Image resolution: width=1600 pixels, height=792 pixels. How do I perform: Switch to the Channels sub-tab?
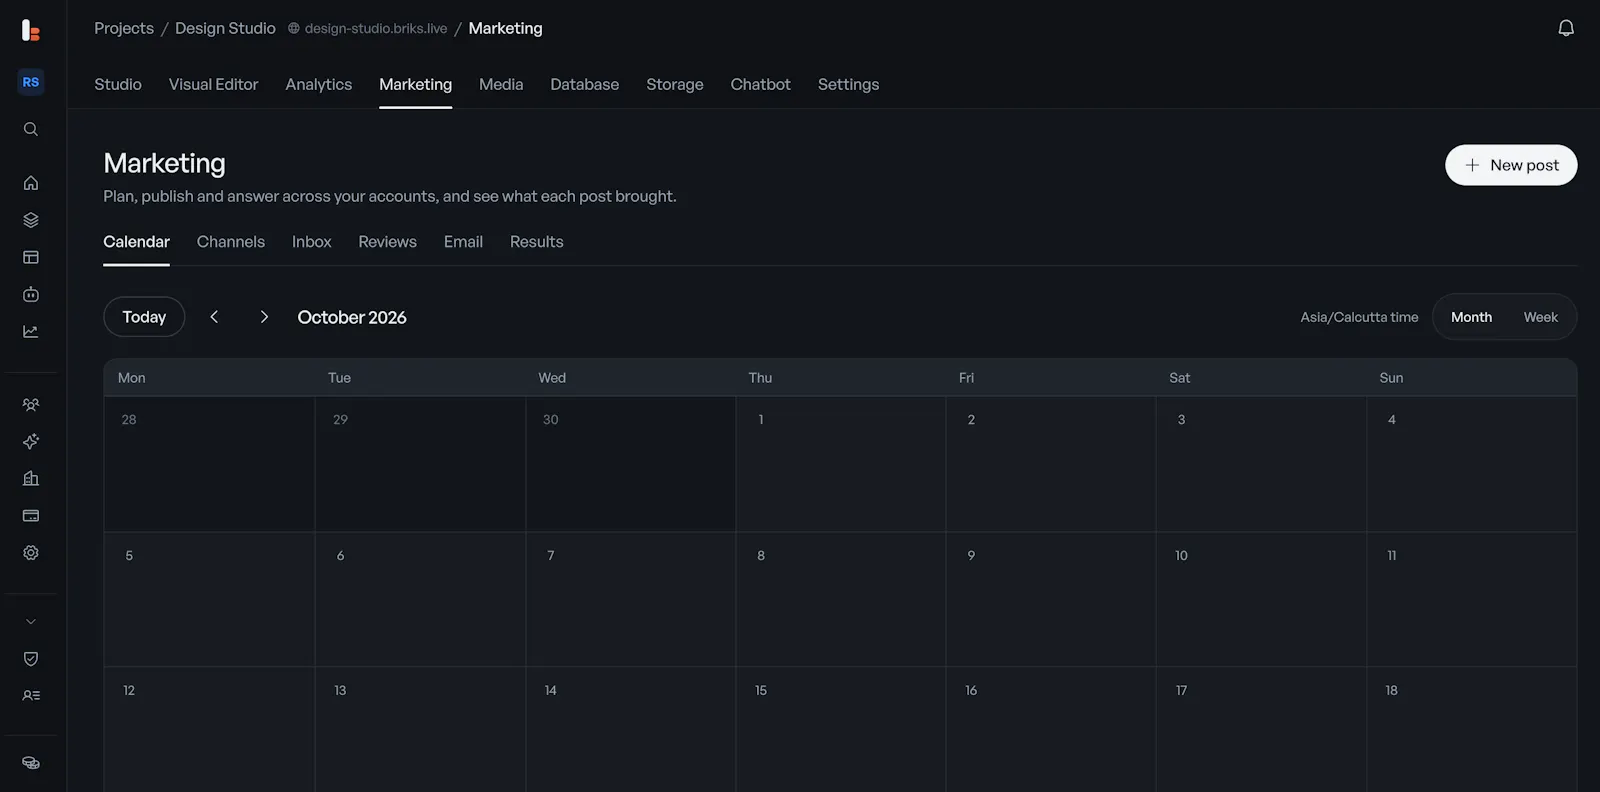click(231, 242)
